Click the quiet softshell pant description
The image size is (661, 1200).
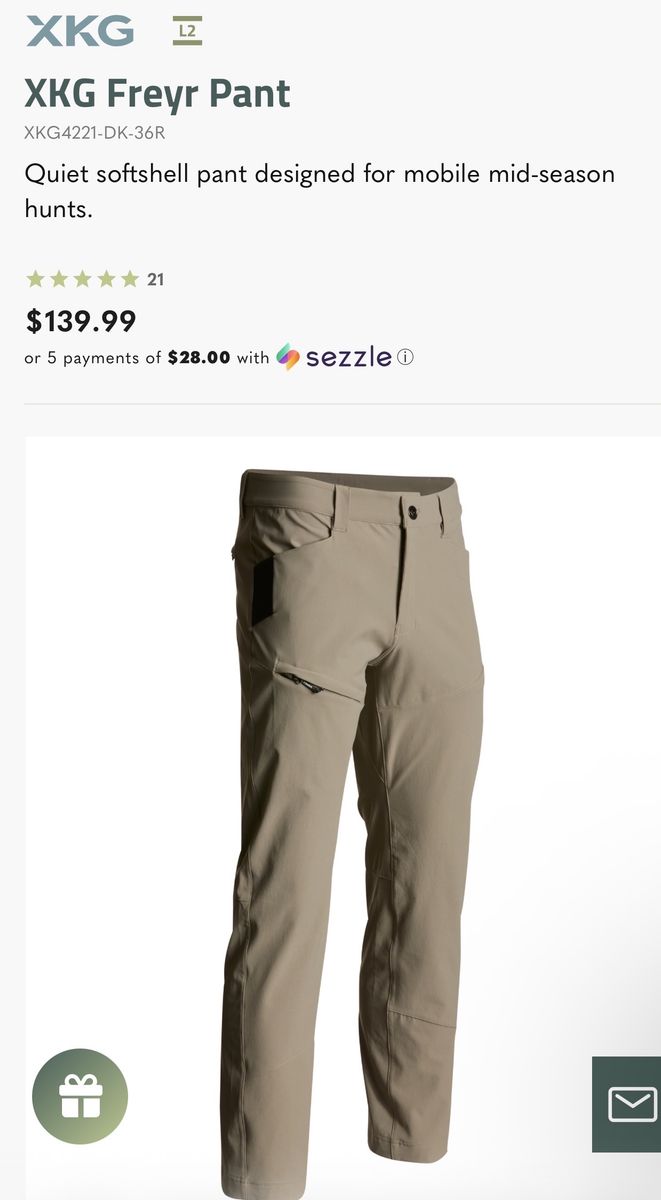tap(320, 191)
